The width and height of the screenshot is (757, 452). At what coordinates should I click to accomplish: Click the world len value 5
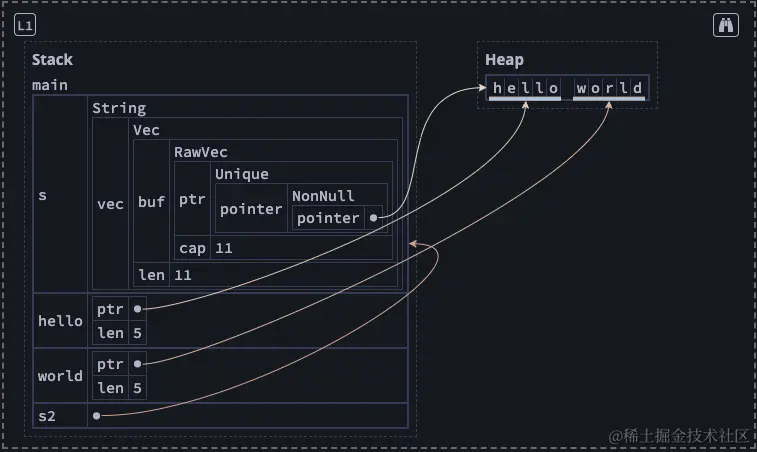138,388
